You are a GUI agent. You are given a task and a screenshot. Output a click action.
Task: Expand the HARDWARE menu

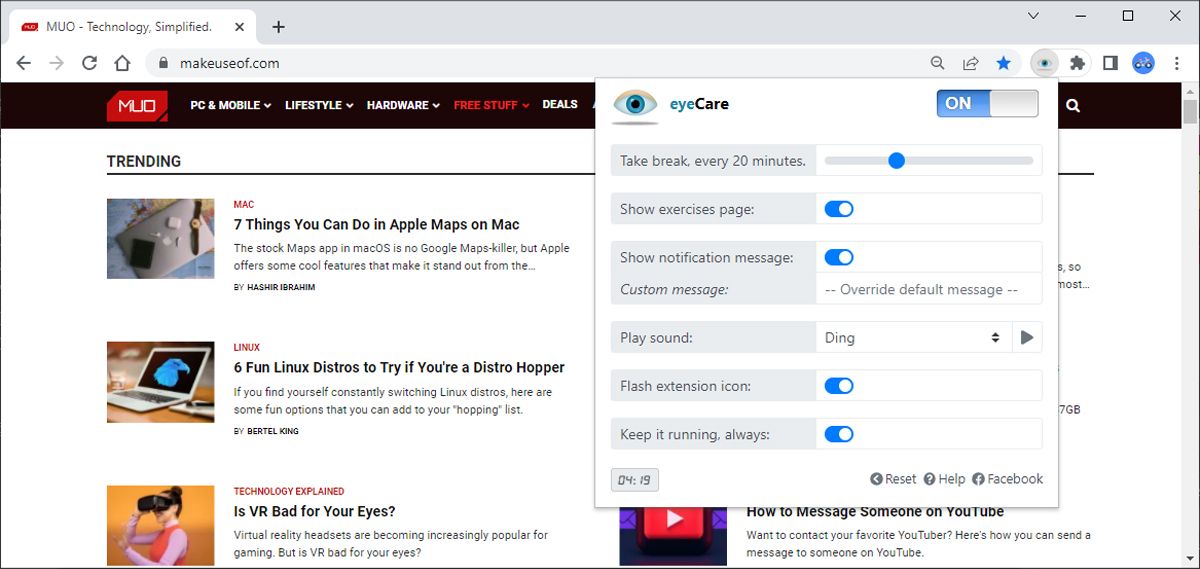pos(403,105)
